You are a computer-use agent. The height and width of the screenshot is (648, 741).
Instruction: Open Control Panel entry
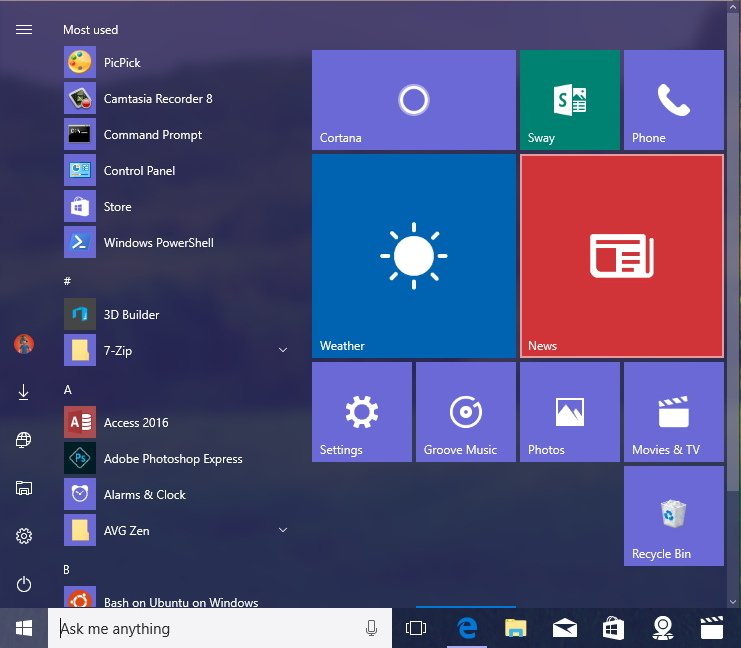pos(177,170)
